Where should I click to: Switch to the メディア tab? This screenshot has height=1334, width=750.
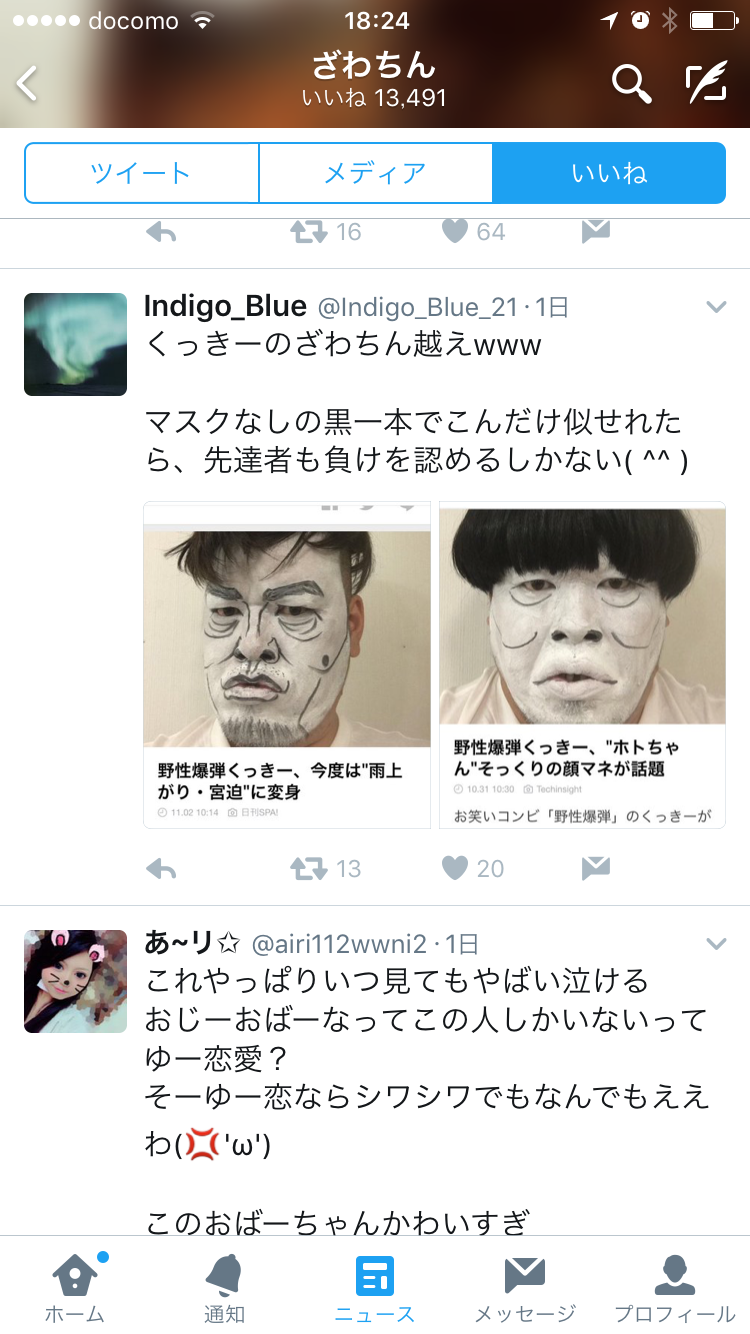click(375, 173)
